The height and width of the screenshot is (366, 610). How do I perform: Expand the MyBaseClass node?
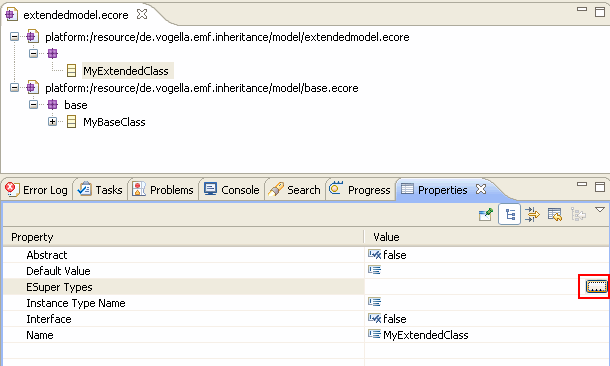coord(52,122)
